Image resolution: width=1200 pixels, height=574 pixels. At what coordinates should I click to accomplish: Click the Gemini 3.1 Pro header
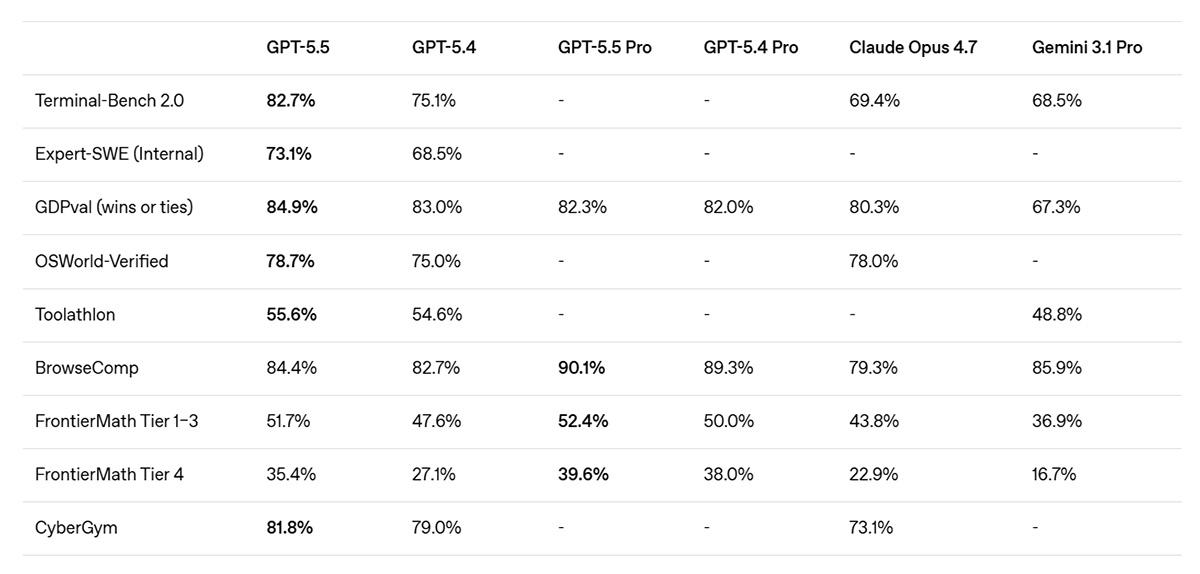pyautogui.click(x=1086, y=47)
